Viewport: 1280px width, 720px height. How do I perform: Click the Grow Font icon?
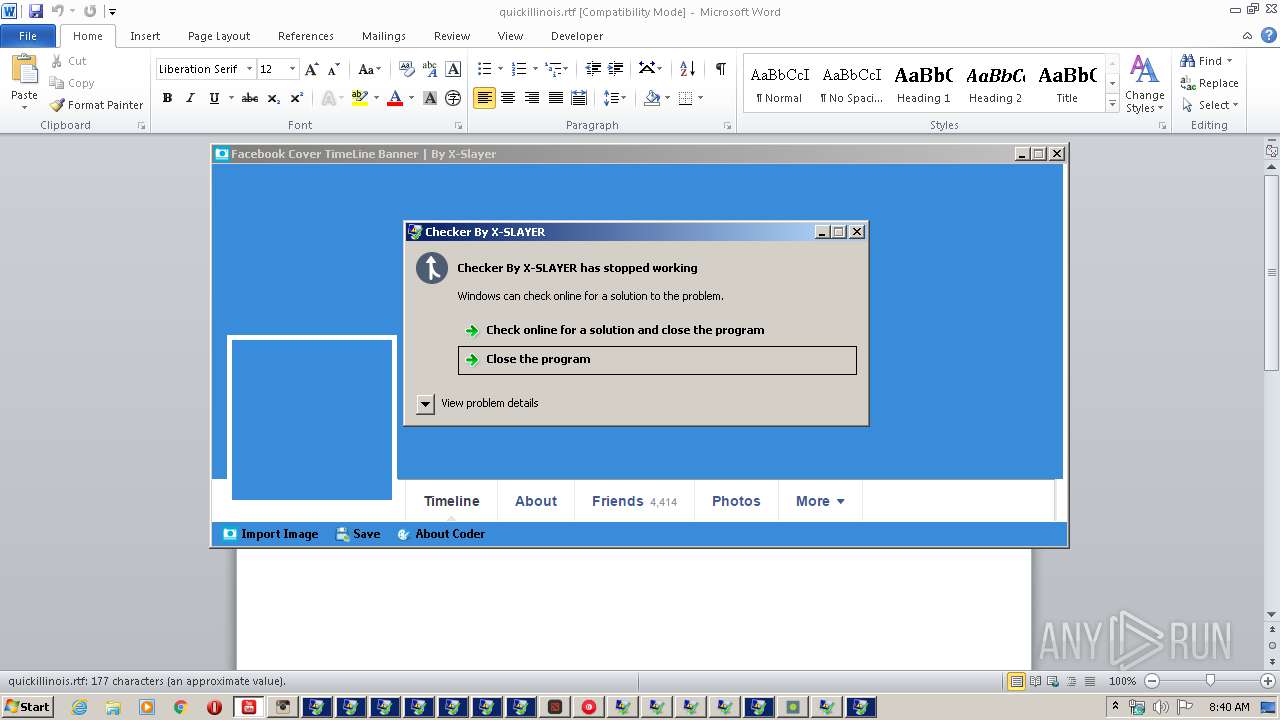point(312,69)
